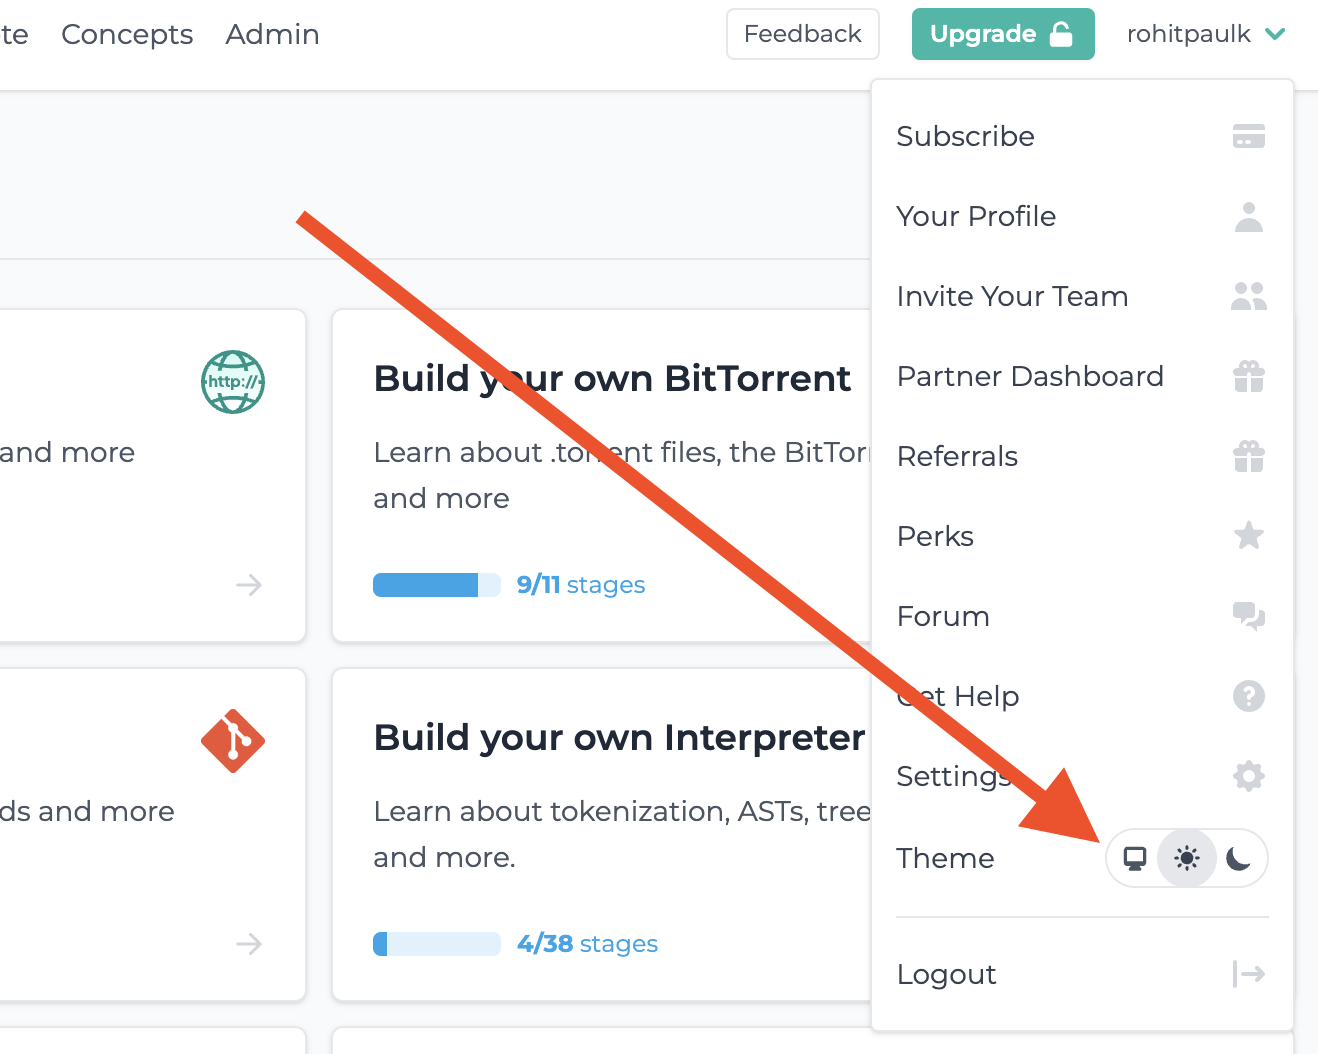This screenshot has height=1054, width=1318.
Task: Enable dark theme with the moon icon
Action: [1238, 858]
